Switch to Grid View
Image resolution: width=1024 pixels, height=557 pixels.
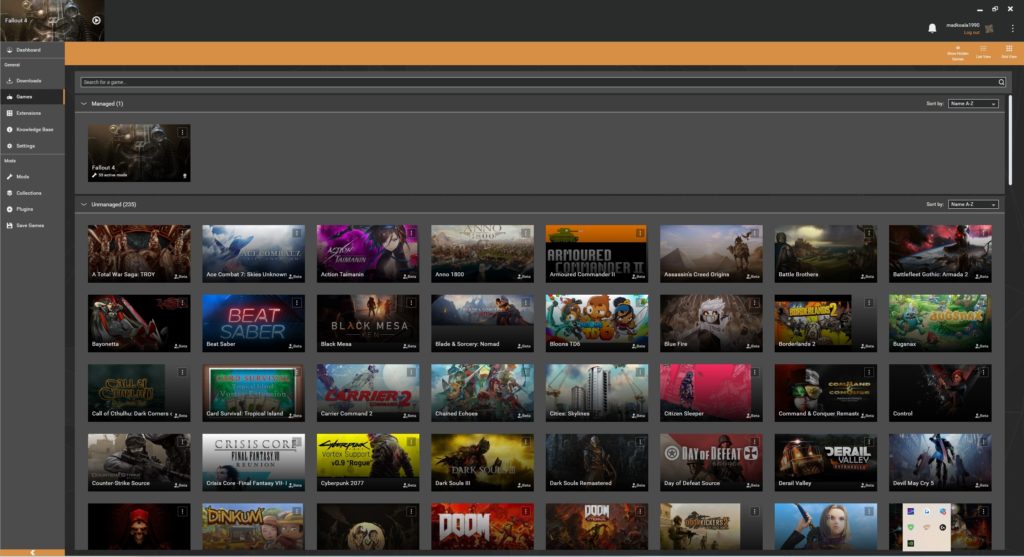[1009, 52]
